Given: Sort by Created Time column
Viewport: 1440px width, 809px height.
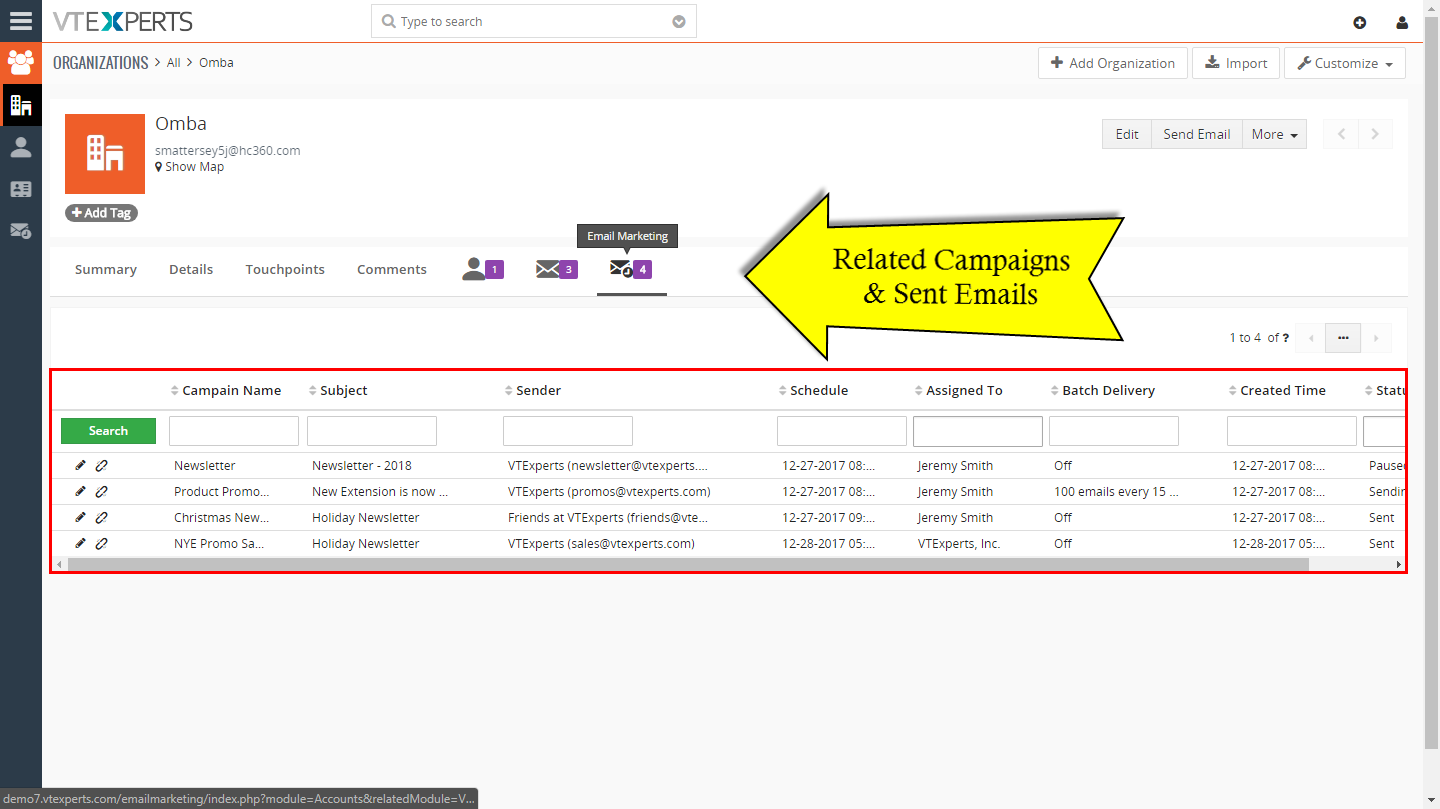Looking at the screenshot, I should (1277, 390).
